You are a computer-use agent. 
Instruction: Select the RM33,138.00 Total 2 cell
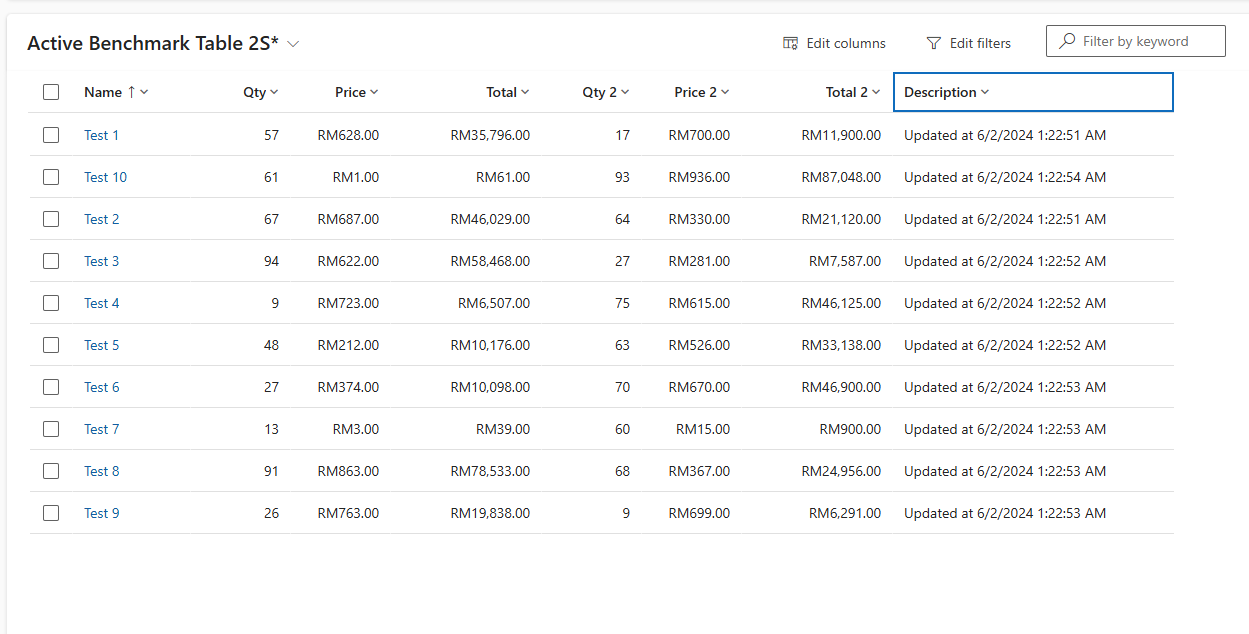(841, 345)
